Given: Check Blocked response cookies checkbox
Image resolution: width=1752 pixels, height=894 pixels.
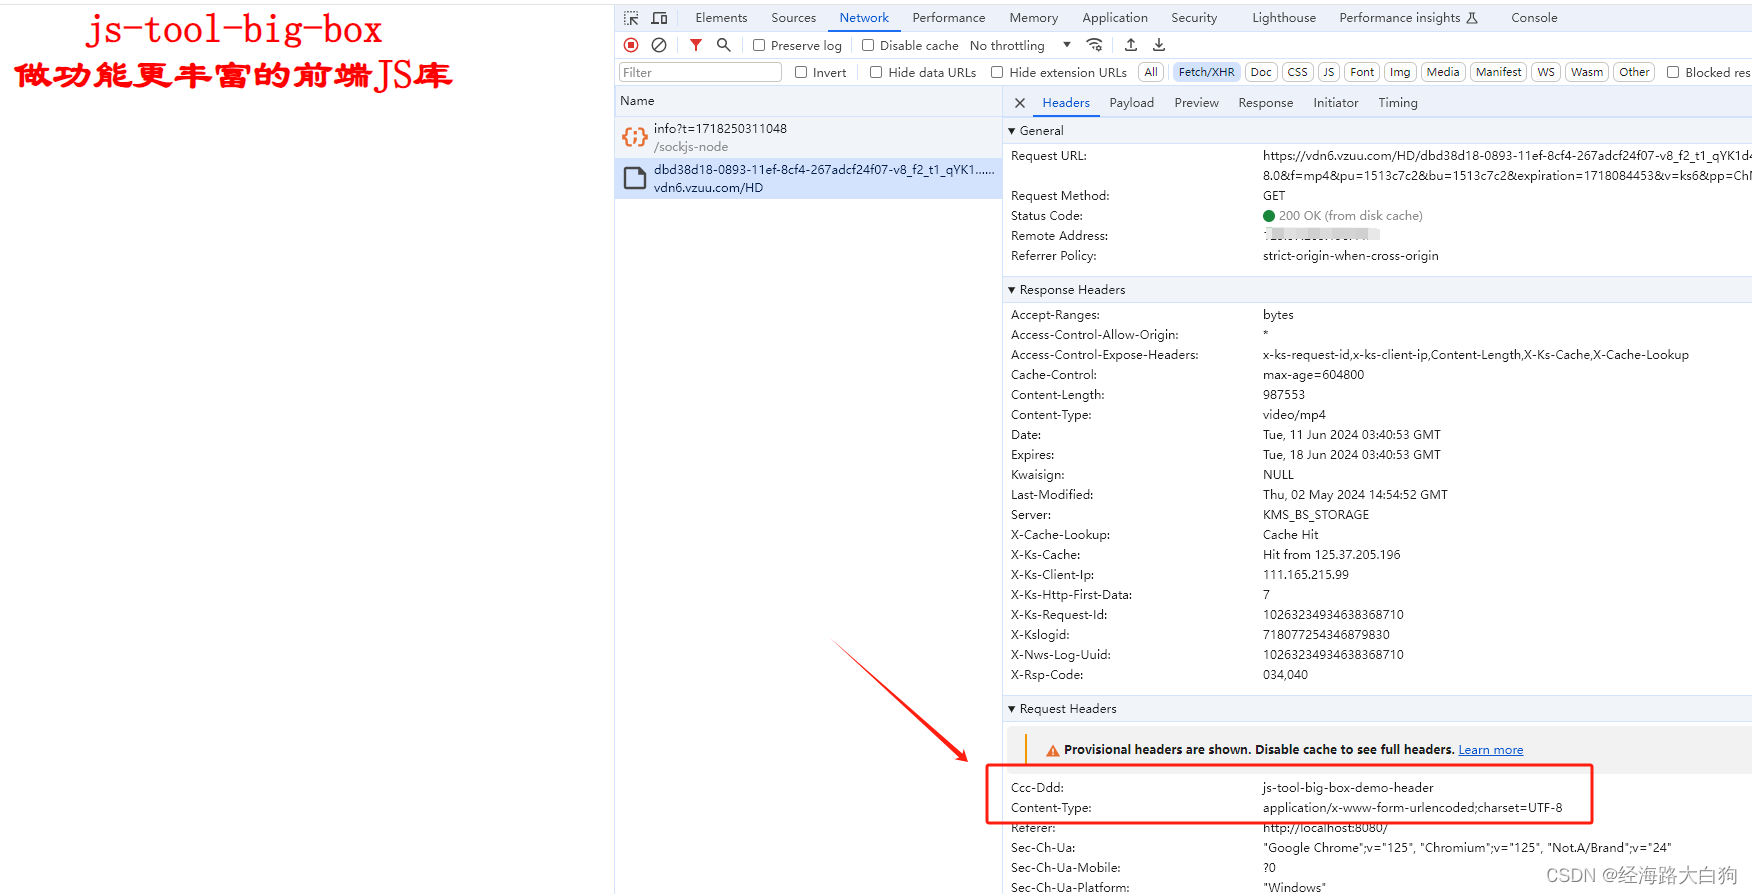Looking at the screenshot, I should pyautogui.click(x=1673, y=72).
